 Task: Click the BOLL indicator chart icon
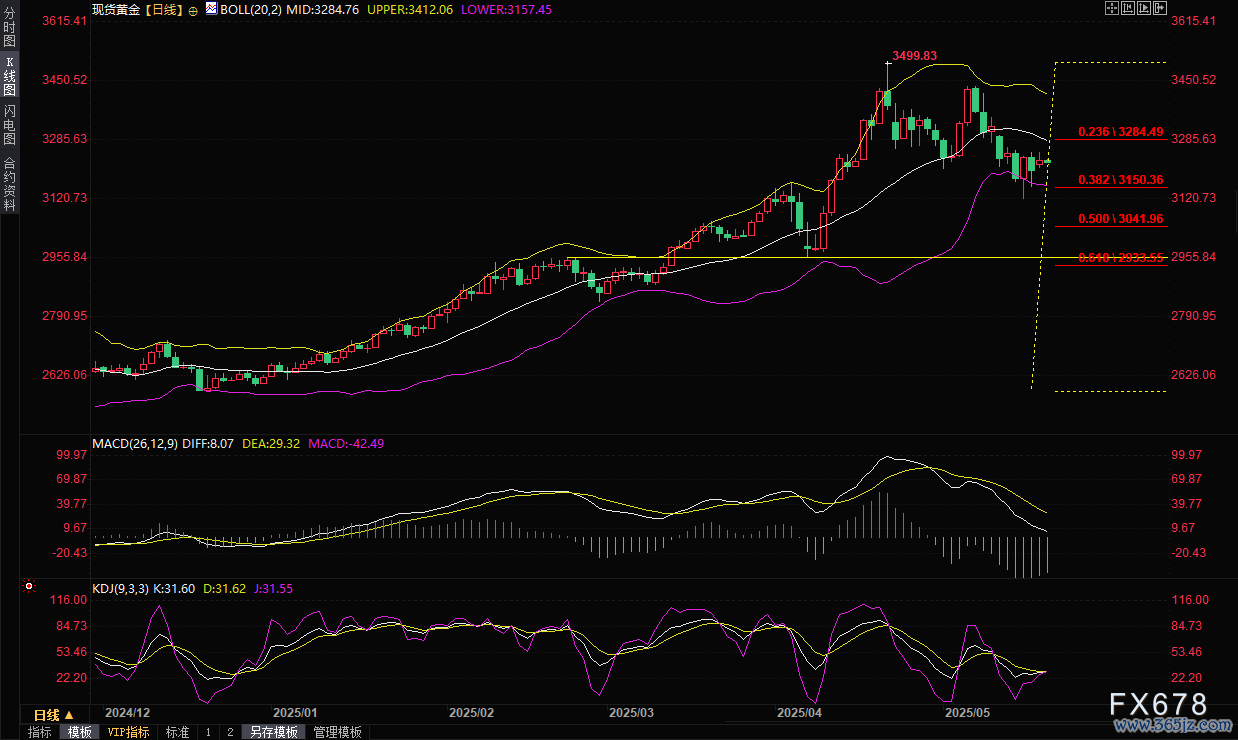210,8
